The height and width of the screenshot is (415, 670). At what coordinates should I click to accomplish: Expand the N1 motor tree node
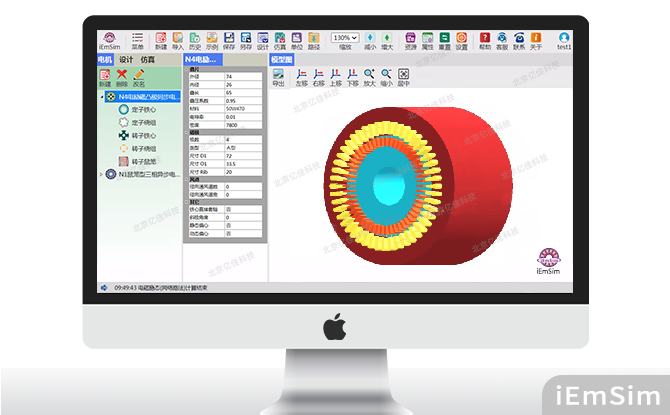coord(100,173)
